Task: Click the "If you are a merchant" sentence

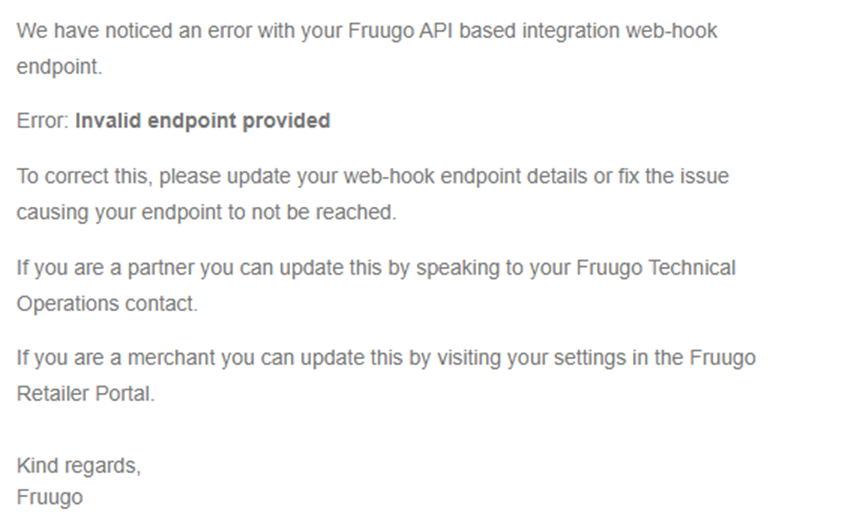Action: click(x=386, y=358)
